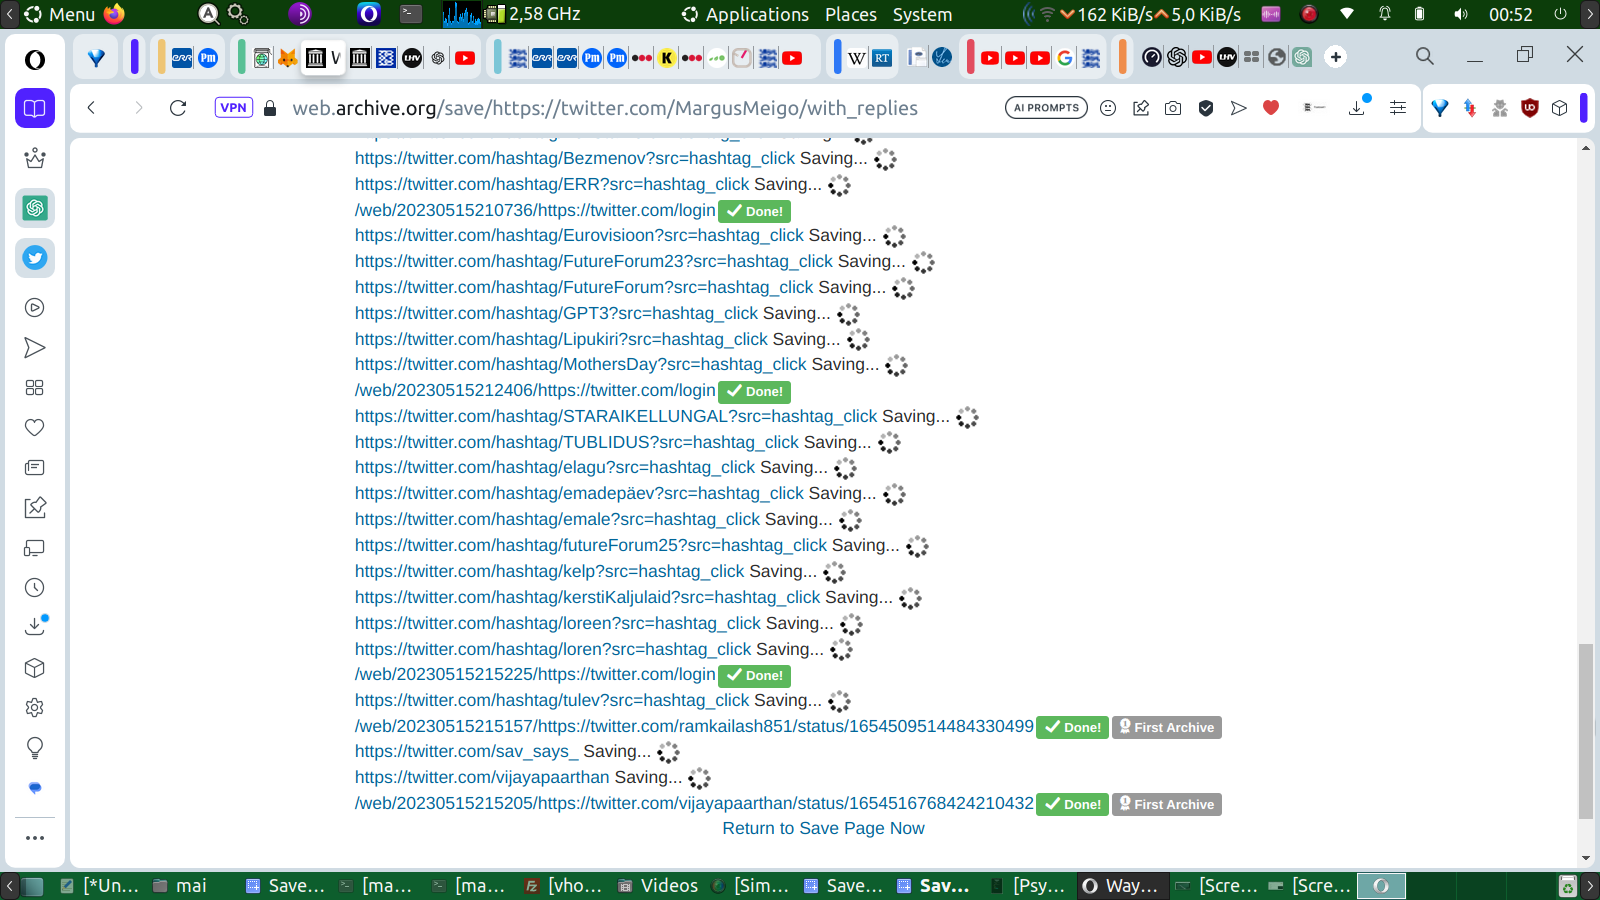Take a snapshot with the camera icon
1600x900 pixels.
pyautogui.click(x=1173, y=108)
